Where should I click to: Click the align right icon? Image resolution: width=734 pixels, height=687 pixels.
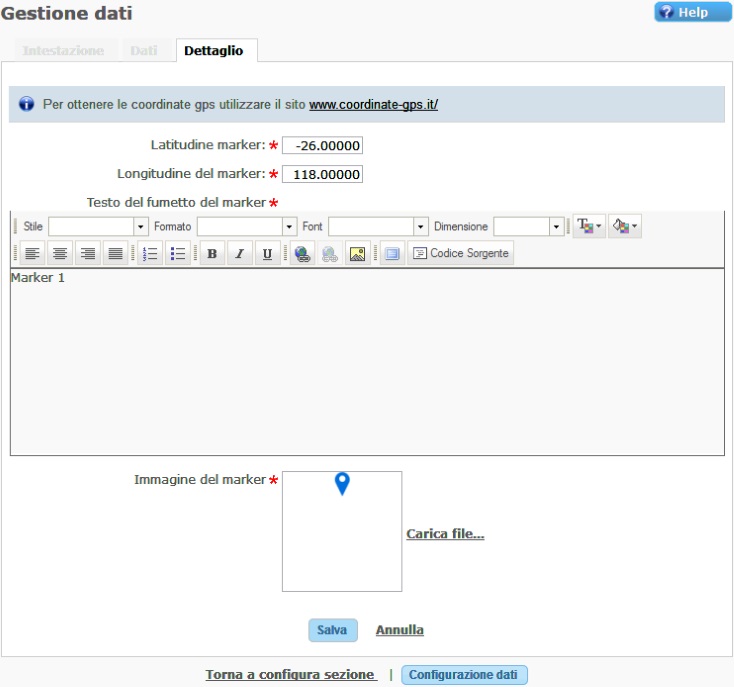click(x=88, y=254)
